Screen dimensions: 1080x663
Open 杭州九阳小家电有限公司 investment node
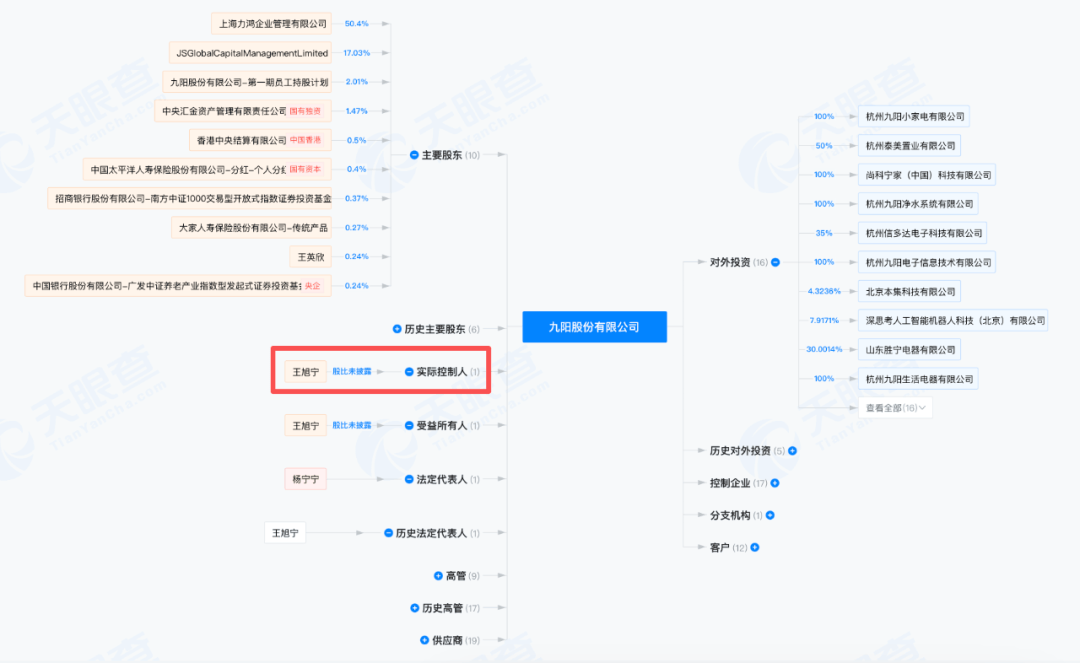(914, 116)
